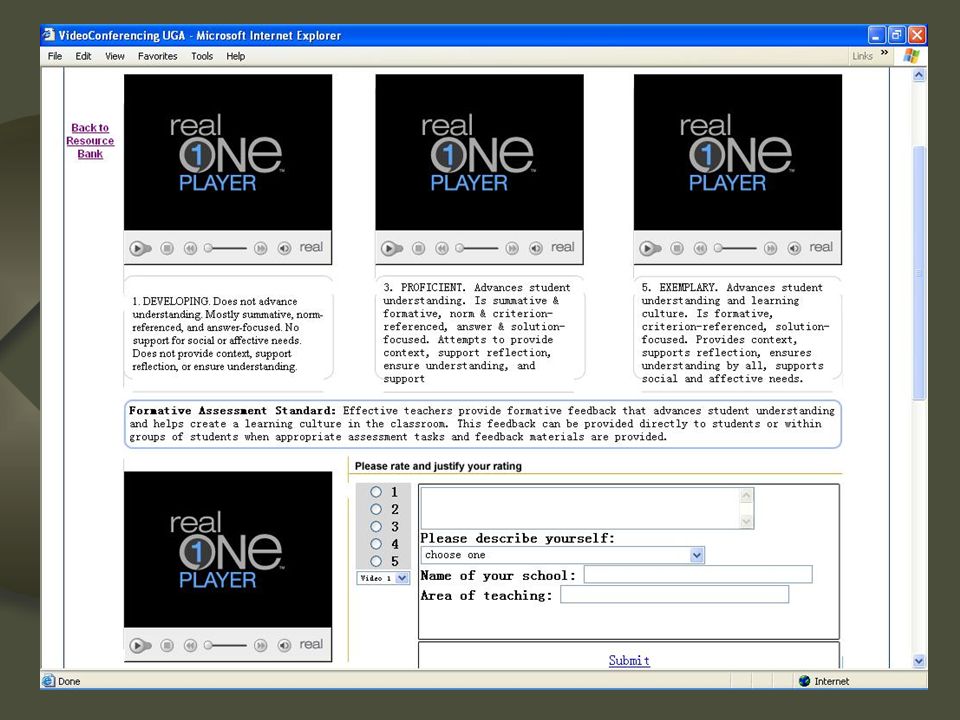Play the Proficient video player
Viewport: 960px width, 720px height.
pyautogui.click(x=392, y=249)
